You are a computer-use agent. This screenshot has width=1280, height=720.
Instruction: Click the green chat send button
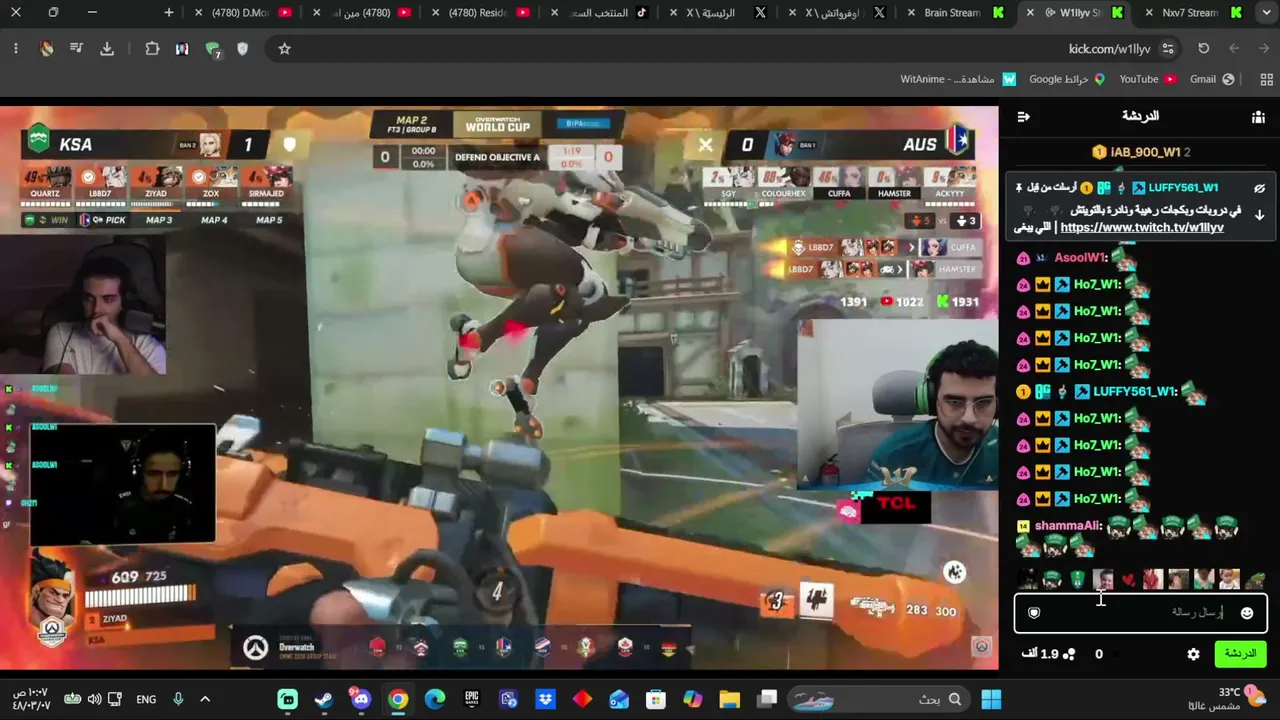pyautogui.click(x=1240, y=654)
